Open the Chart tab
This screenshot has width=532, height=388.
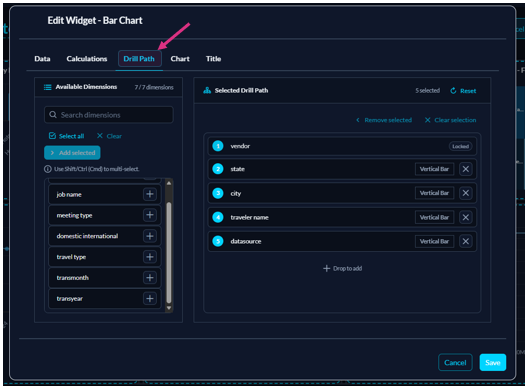coord(180,59)
